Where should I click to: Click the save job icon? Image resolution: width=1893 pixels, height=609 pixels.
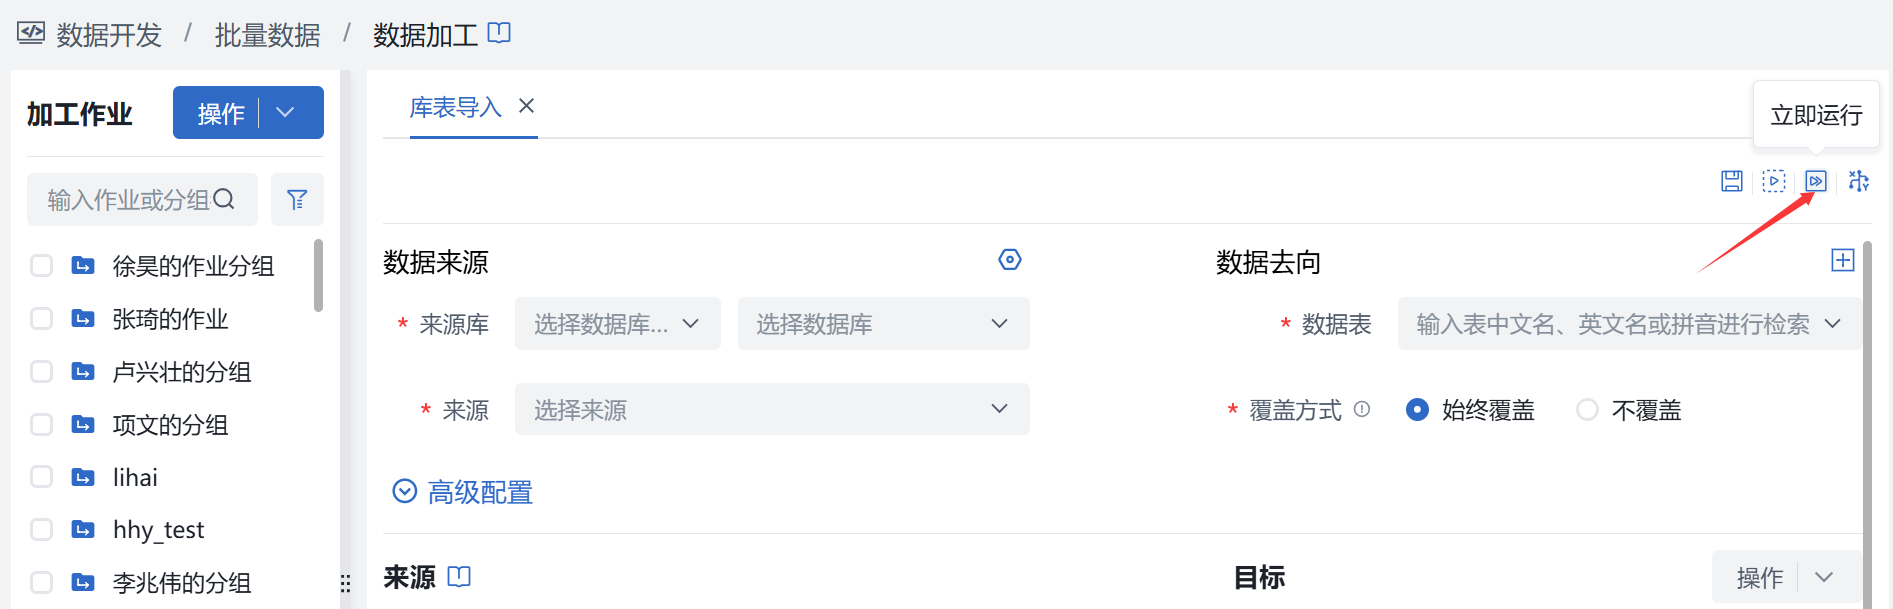point(1731,181)
